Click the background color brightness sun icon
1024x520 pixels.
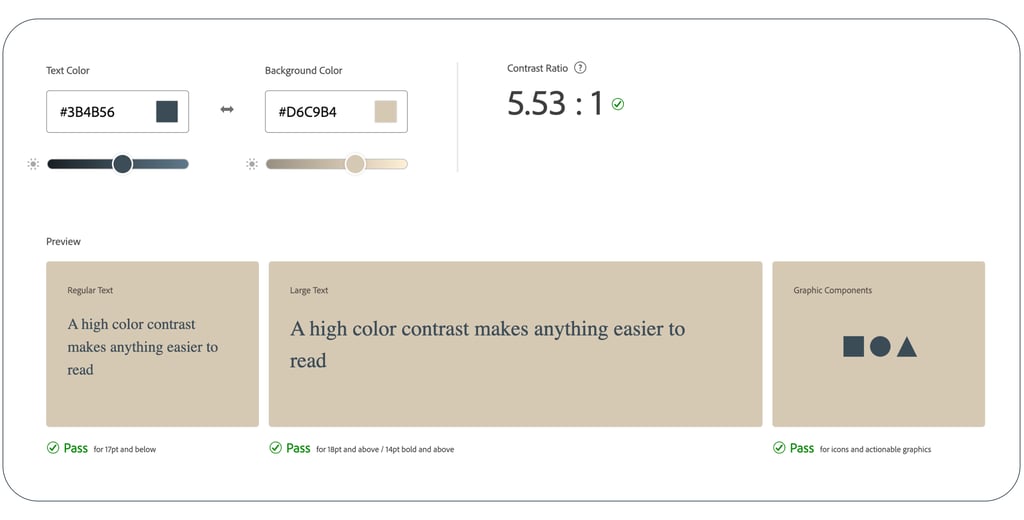pyautogui.click(x=252, y=164)
